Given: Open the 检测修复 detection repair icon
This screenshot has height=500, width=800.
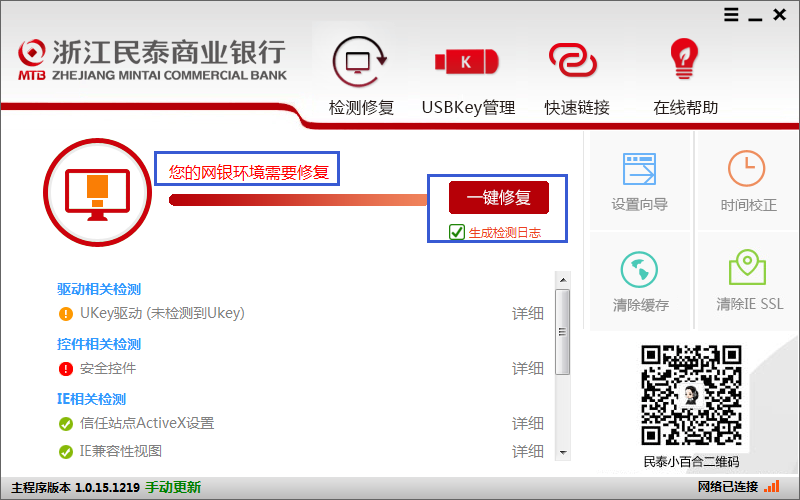Looking at the screenshot, I should click(360, 61).
